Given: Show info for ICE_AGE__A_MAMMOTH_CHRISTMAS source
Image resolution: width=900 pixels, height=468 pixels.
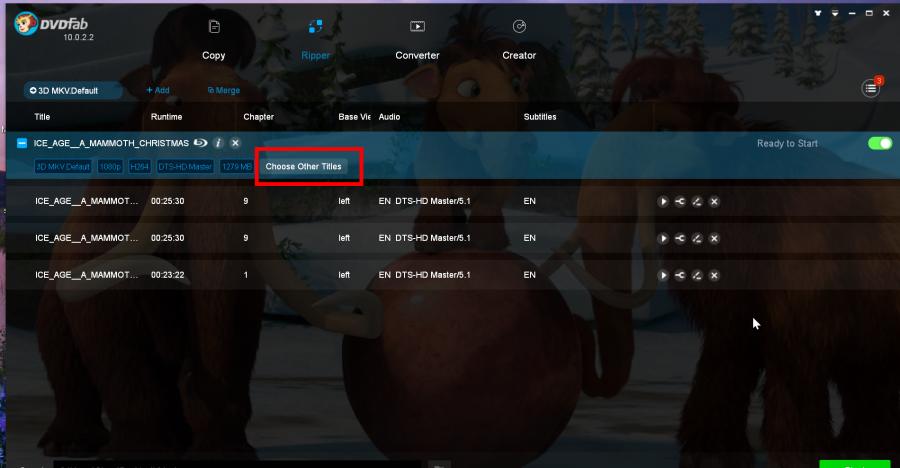Looking at the screenshot, I should point(218,143).
